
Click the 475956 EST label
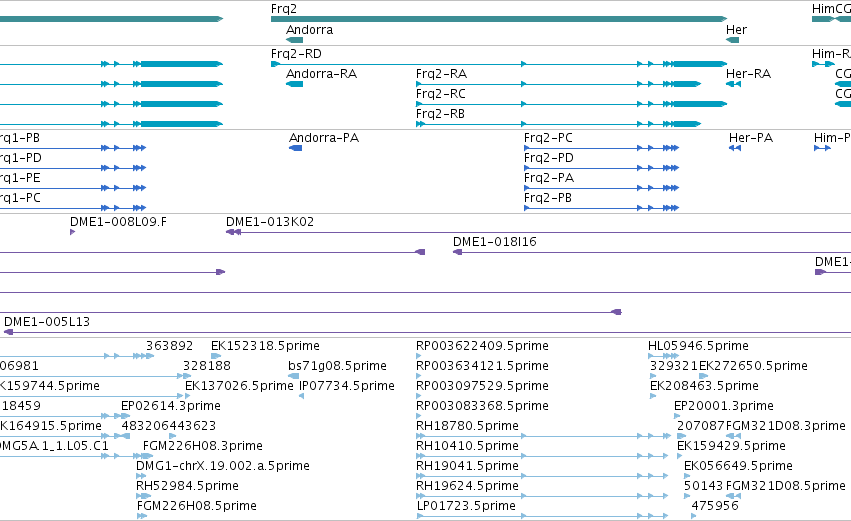pos(715,506)
